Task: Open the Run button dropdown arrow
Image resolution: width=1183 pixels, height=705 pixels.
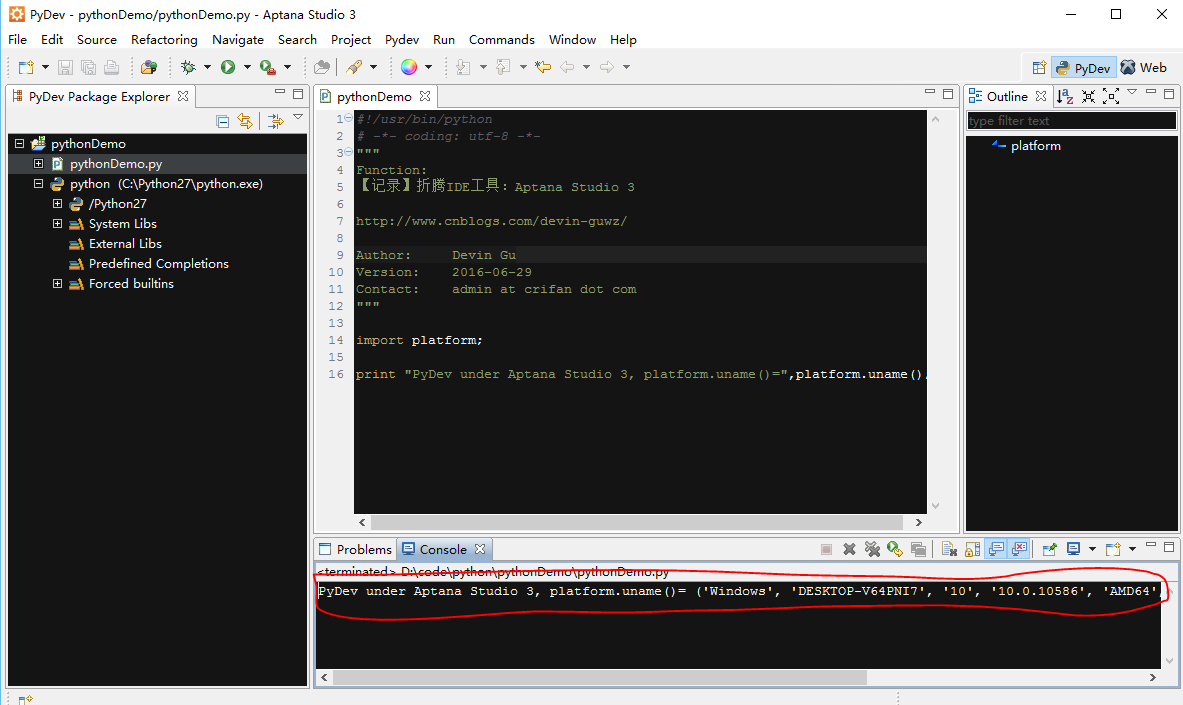Action: coord(247,67)
